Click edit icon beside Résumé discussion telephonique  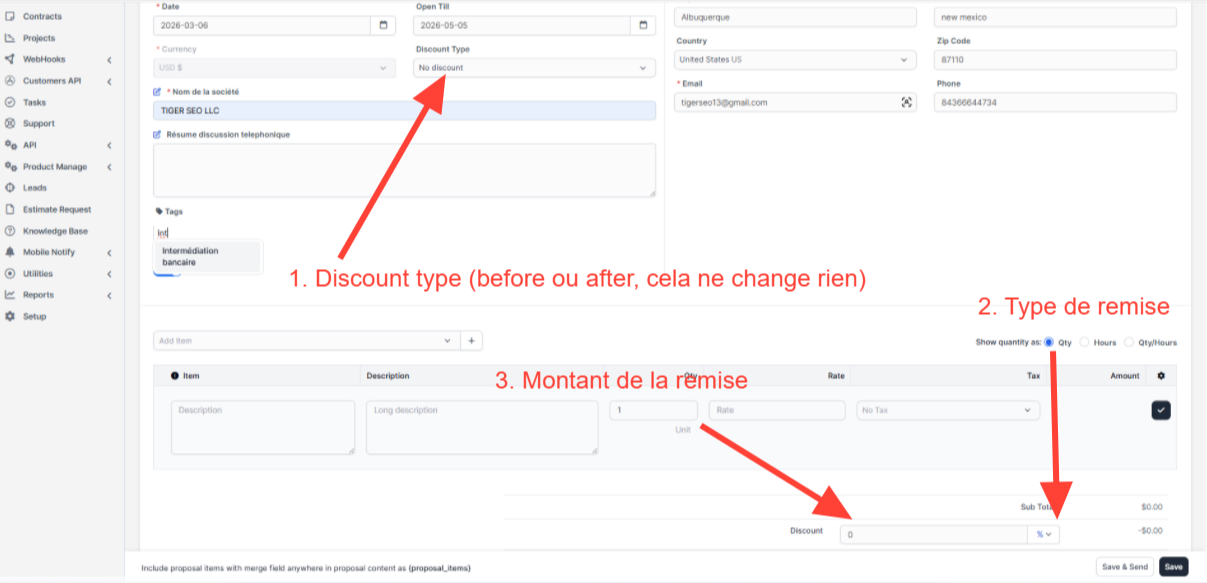pos(157,134)
